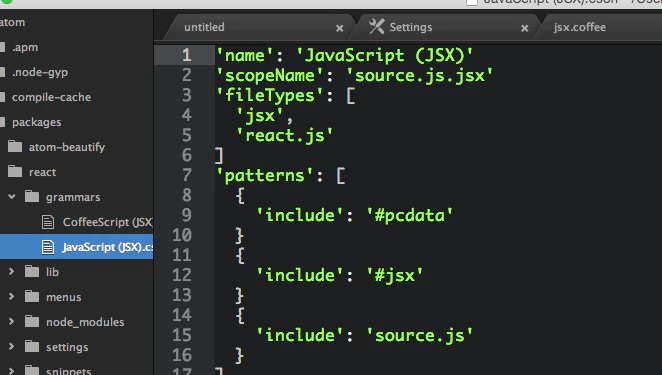Open the Settings tab
Screen dimensions: 662x375
[410, 27]
